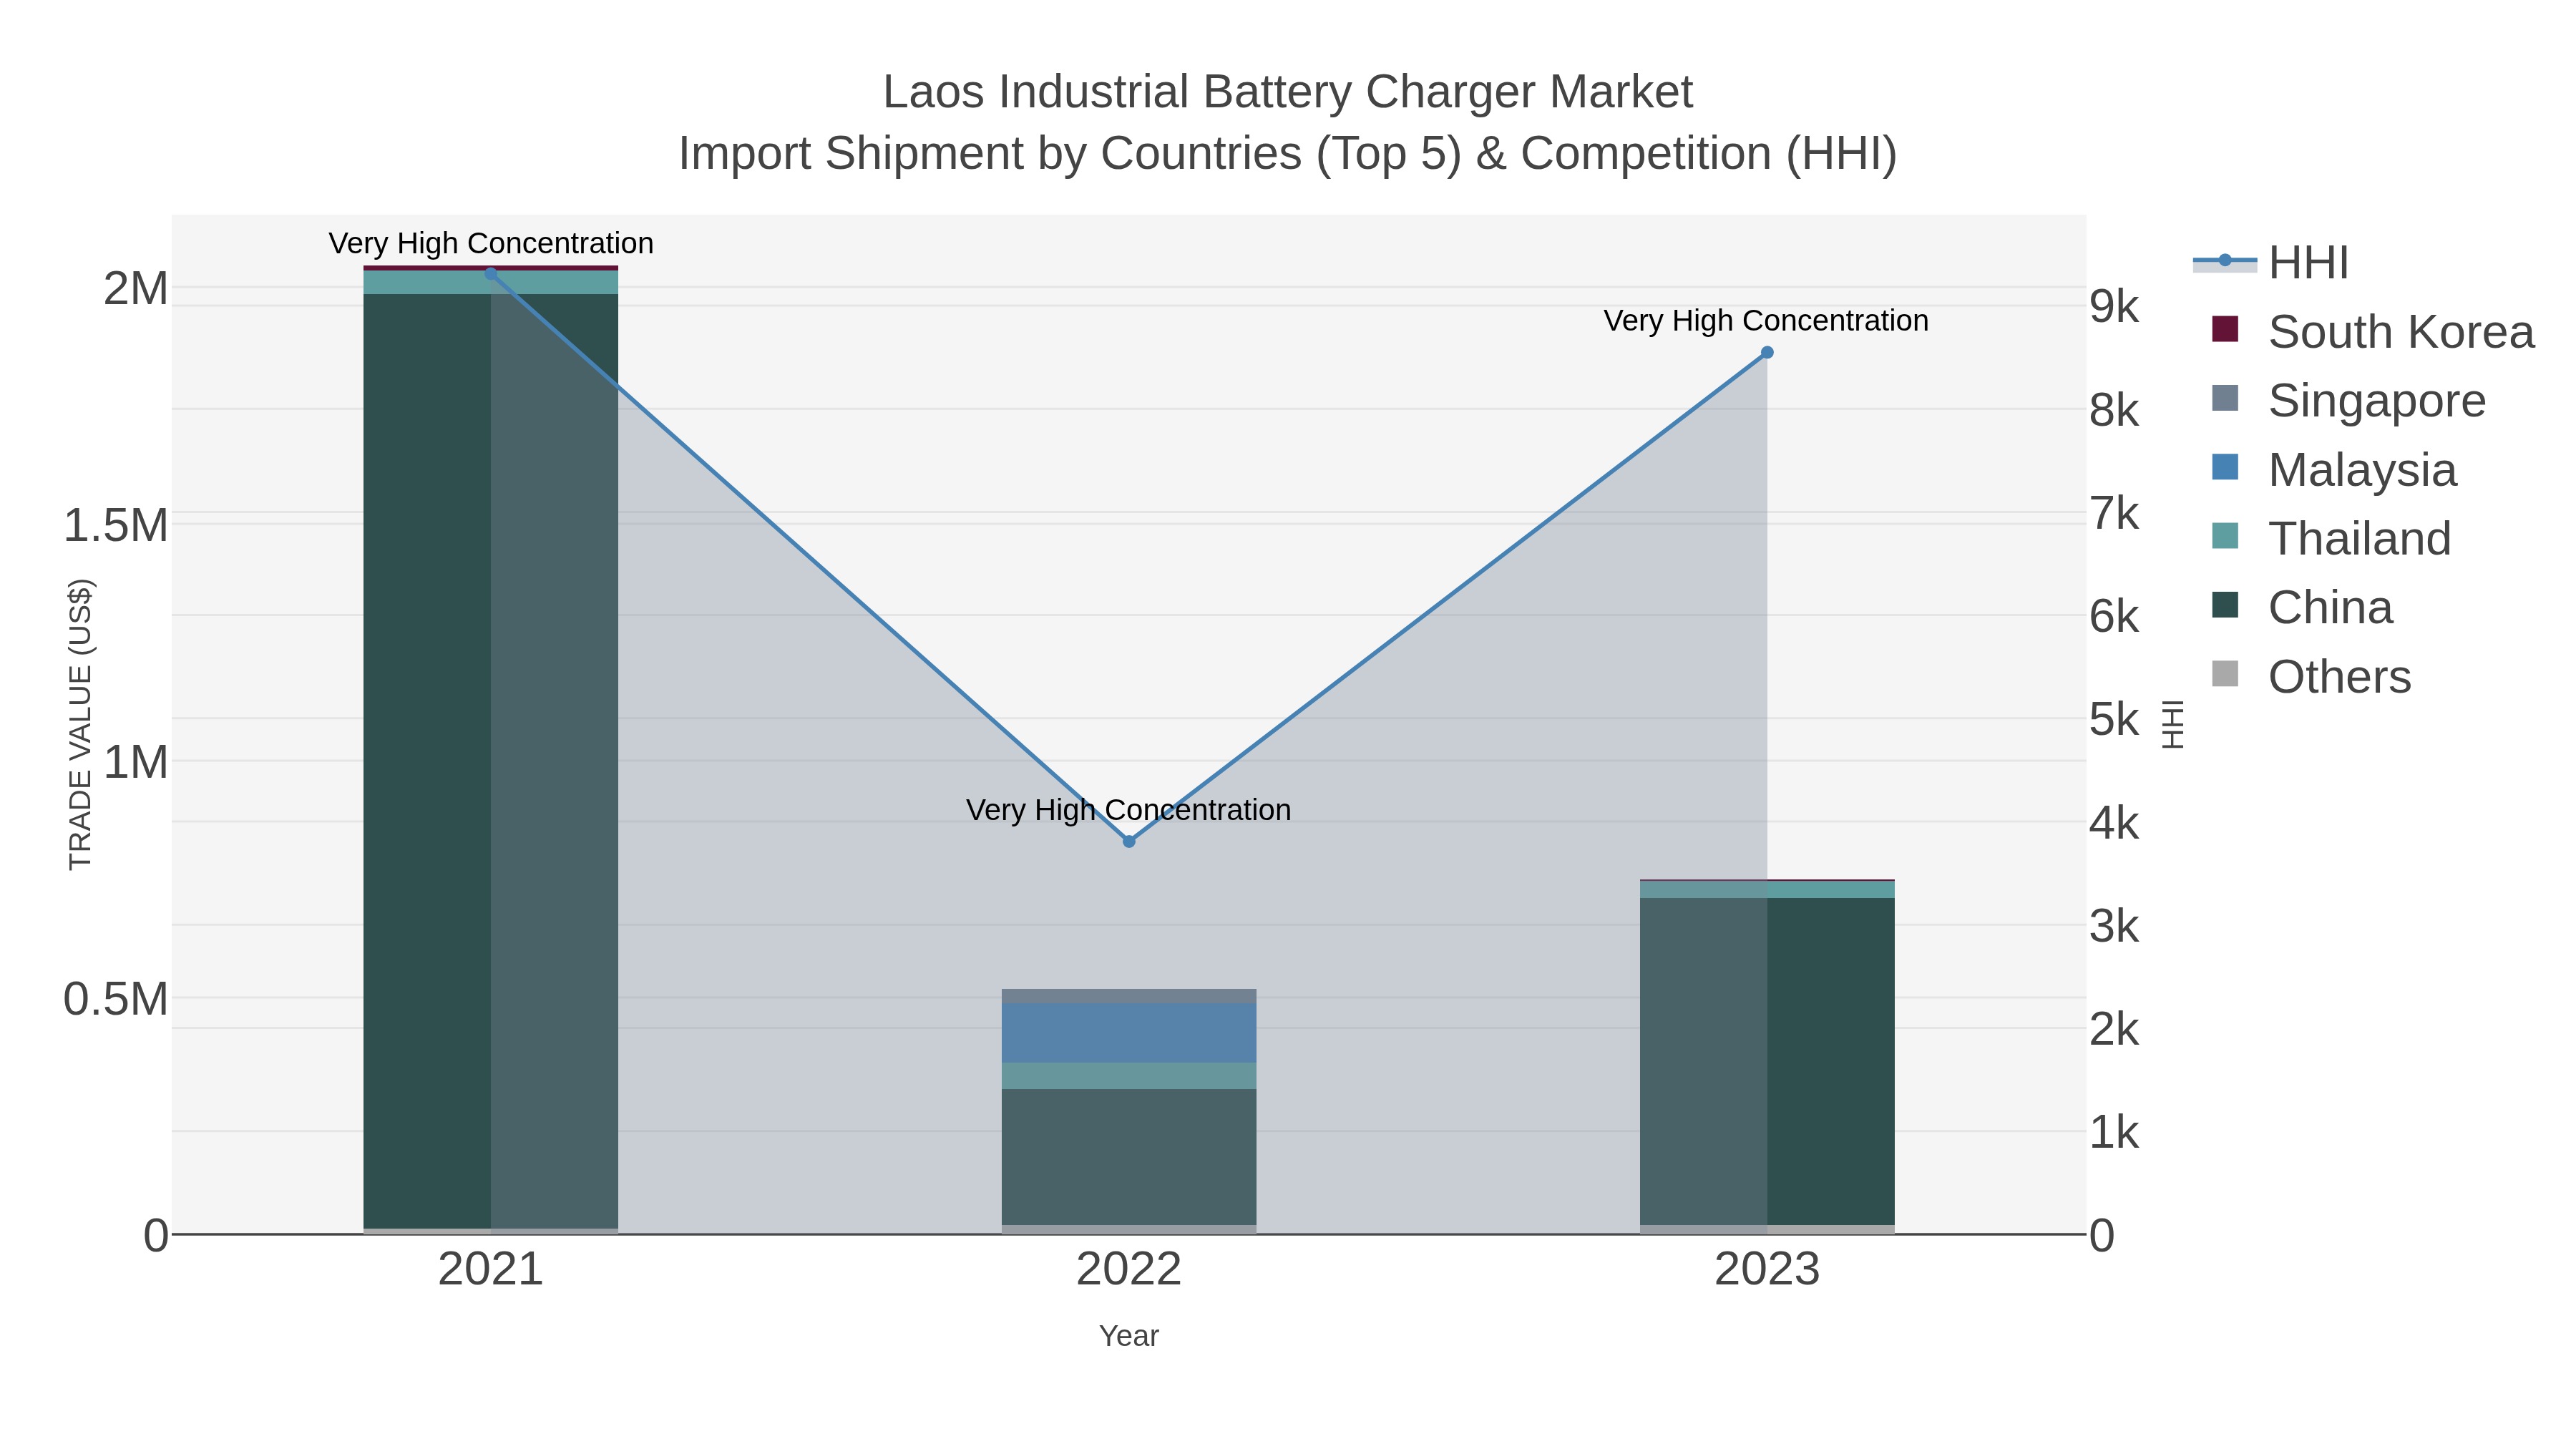2576x1449 pixels.
Task: Click the China segment of 2022 bar
Action: [1129, 1157]
